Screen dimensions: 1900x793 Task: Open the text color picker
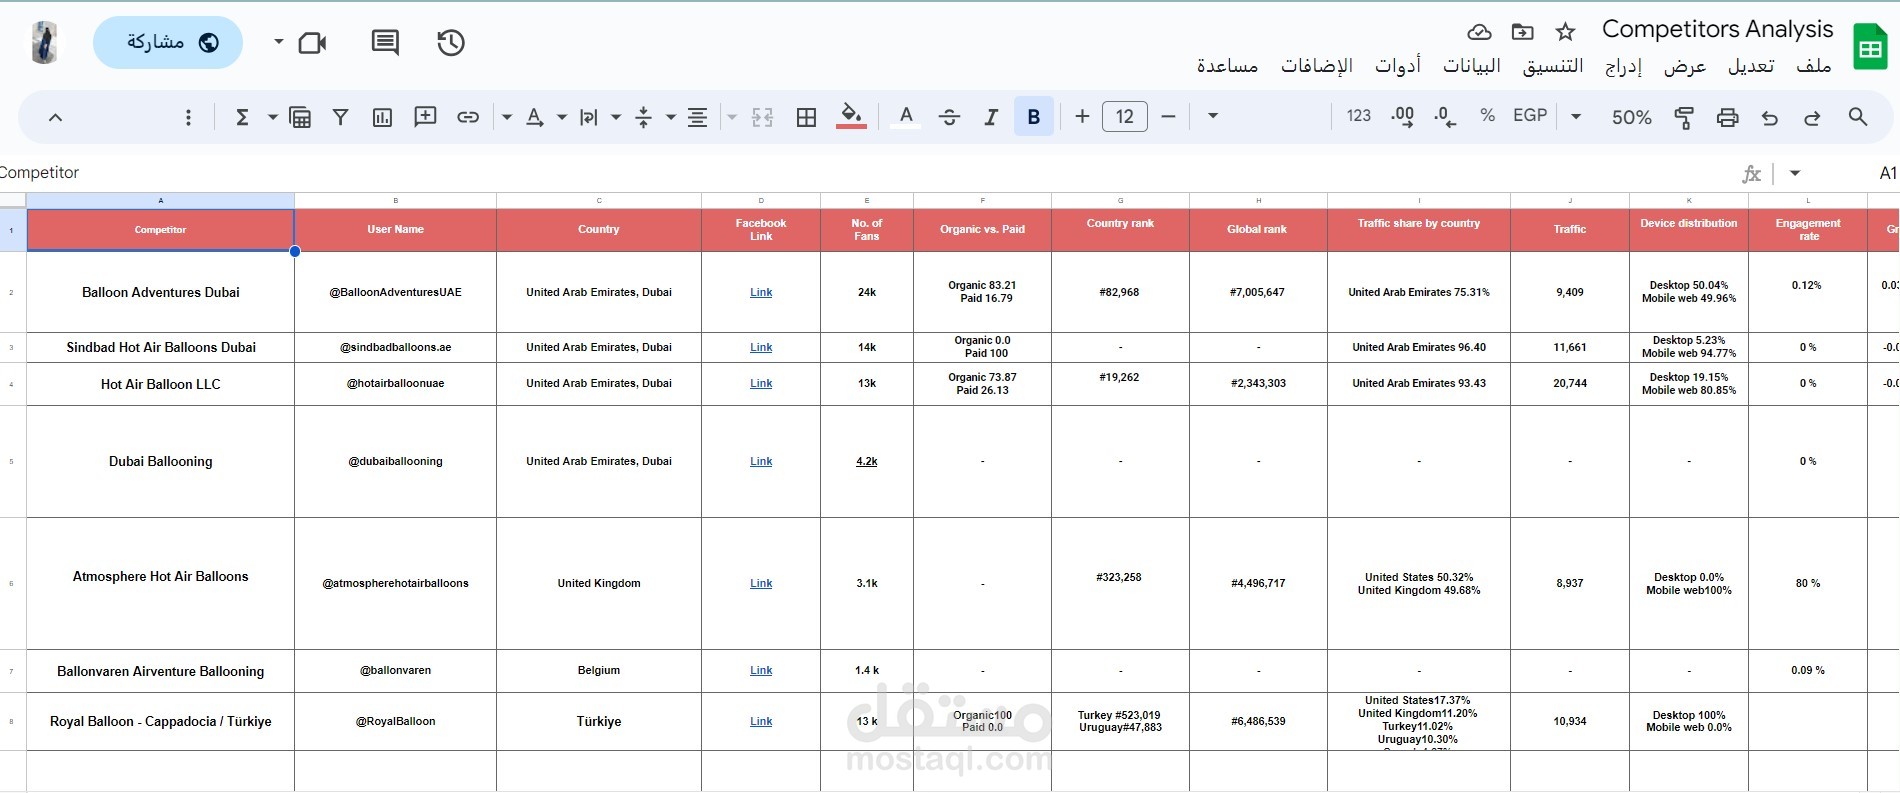click(906, 117)
